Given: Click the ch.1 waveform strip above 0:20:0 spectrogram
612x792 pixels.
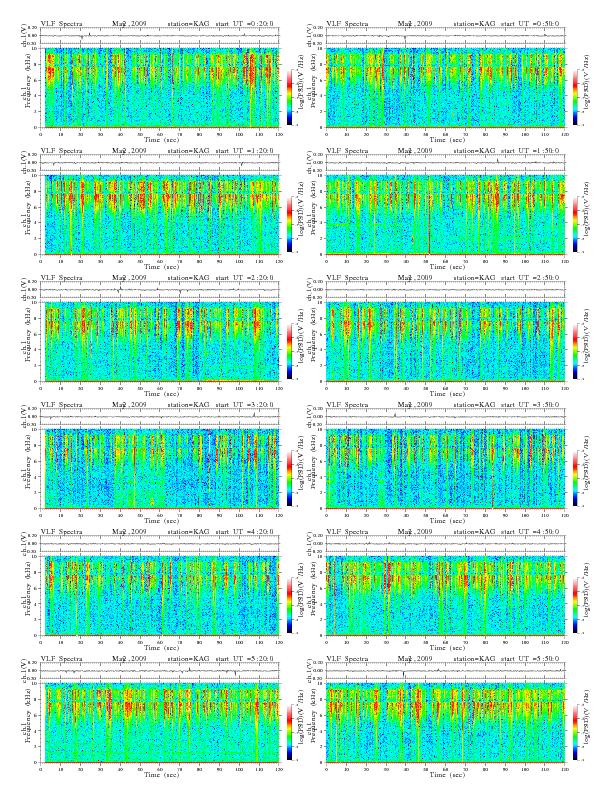Looking at the screenshot, I should pos(160,36).
